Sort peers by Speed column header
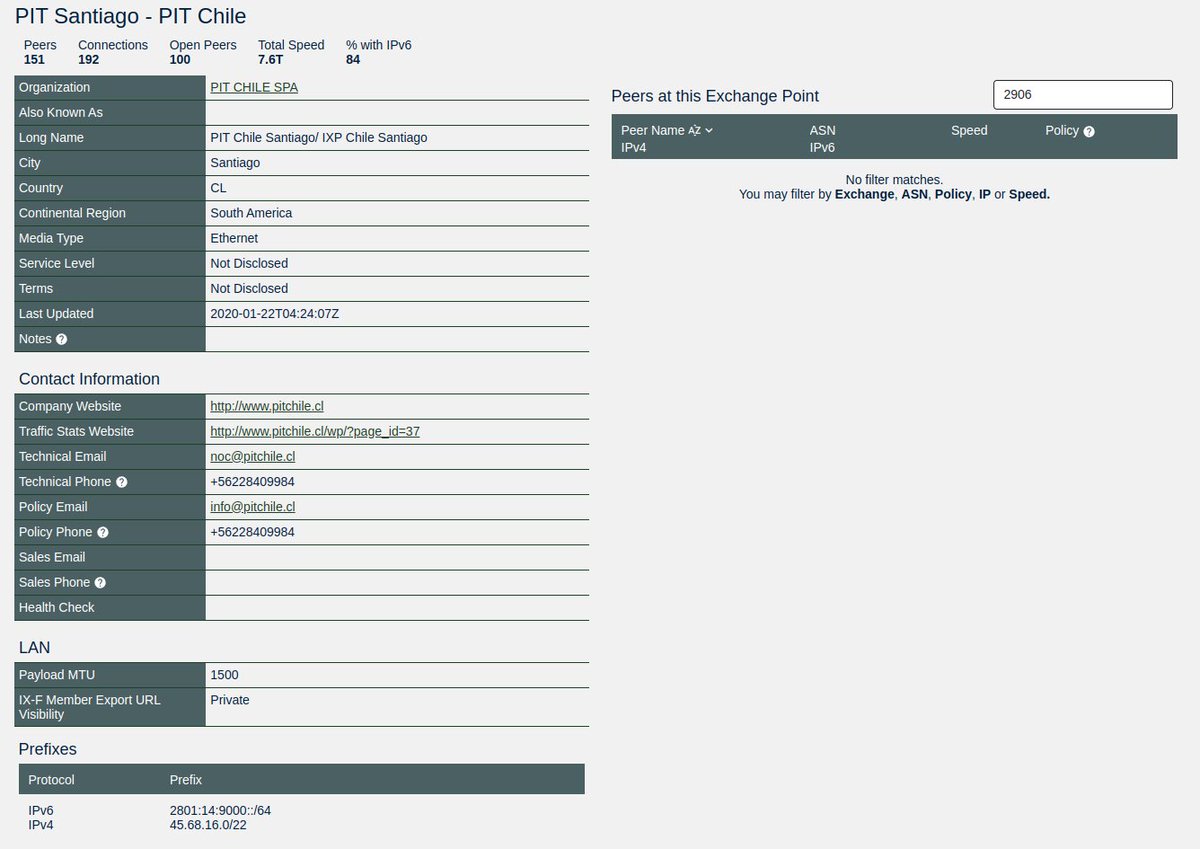 (x=969, y=130)
